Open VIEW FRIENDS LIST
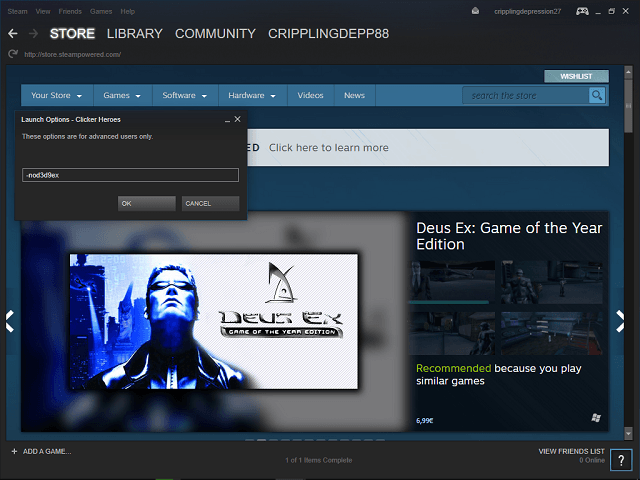The width and height of the screenshot is (640, 480). click(571, 451)
